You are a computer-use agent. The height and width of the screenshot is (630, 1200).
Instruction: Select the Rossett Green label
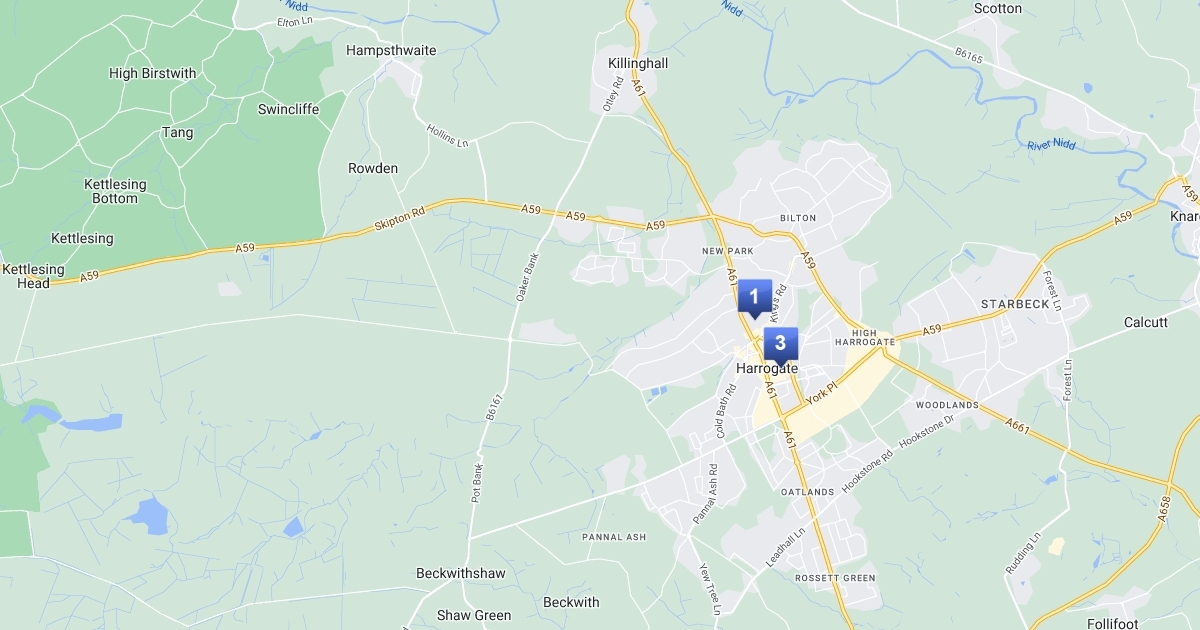[835, 578]
